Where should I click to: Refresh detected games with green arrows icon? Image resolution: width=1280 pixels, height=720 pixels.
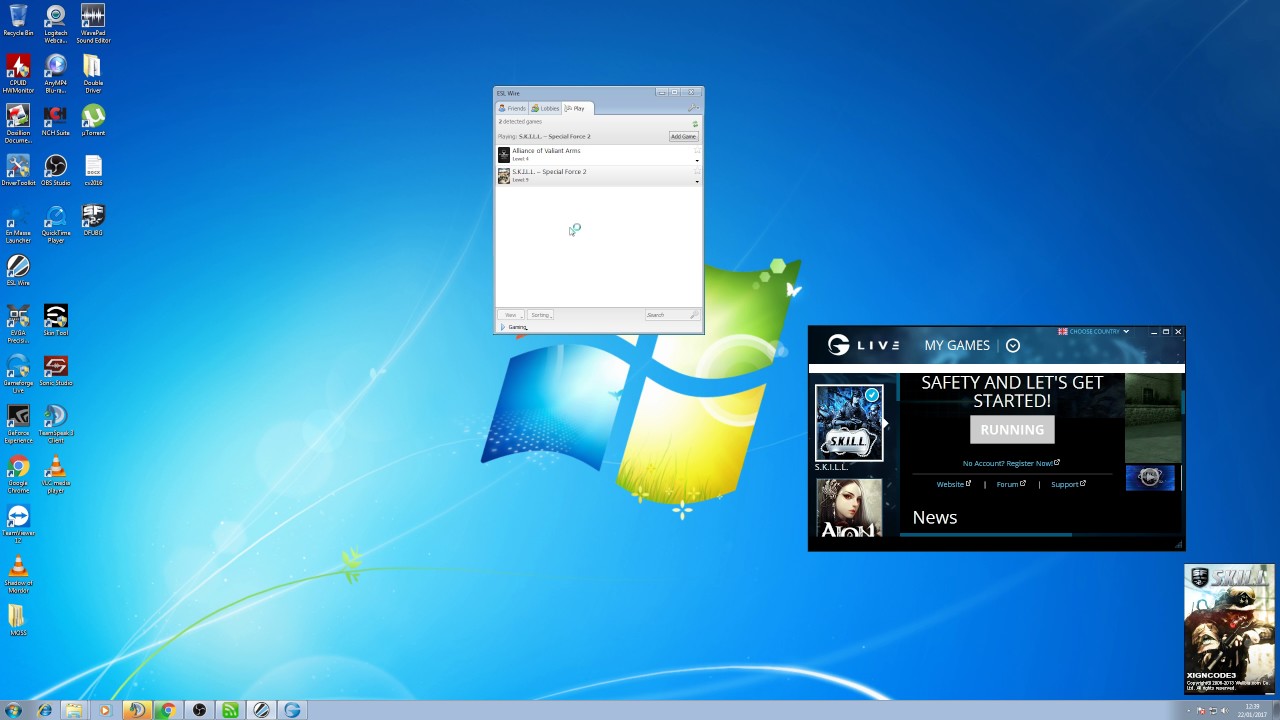pos(695,123)
